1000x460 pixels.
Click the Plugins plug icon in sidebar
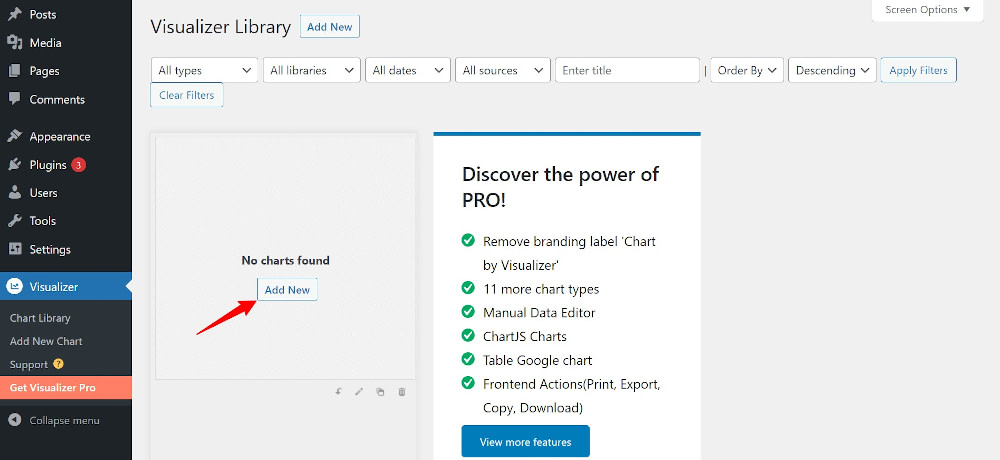click(x=15, y=165)
